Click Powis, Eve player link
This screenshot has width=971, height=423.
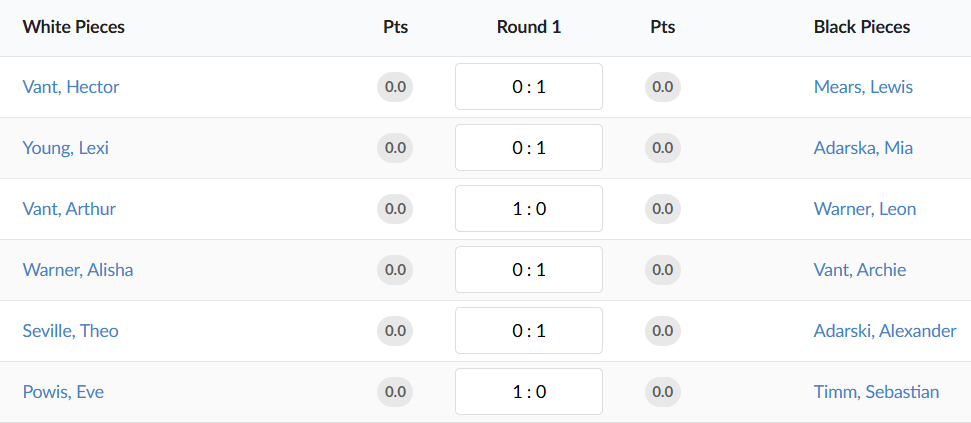[63, 392]
